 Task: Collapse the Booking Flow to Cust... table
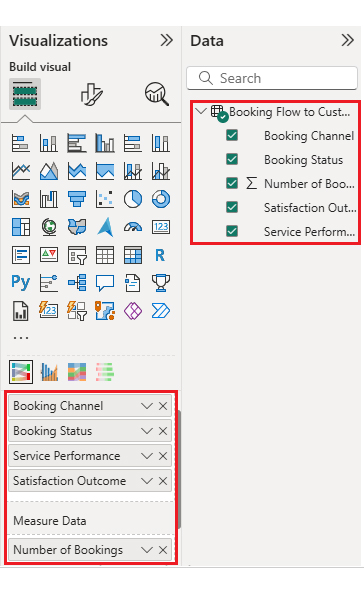click(200, 111)
